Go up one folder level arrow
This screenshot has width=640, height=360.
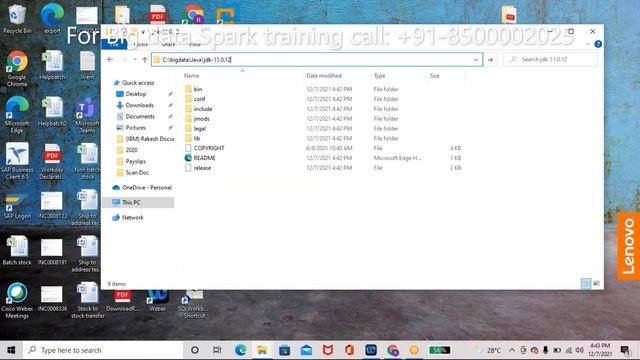pyautogui.click(x=144, y=60)
